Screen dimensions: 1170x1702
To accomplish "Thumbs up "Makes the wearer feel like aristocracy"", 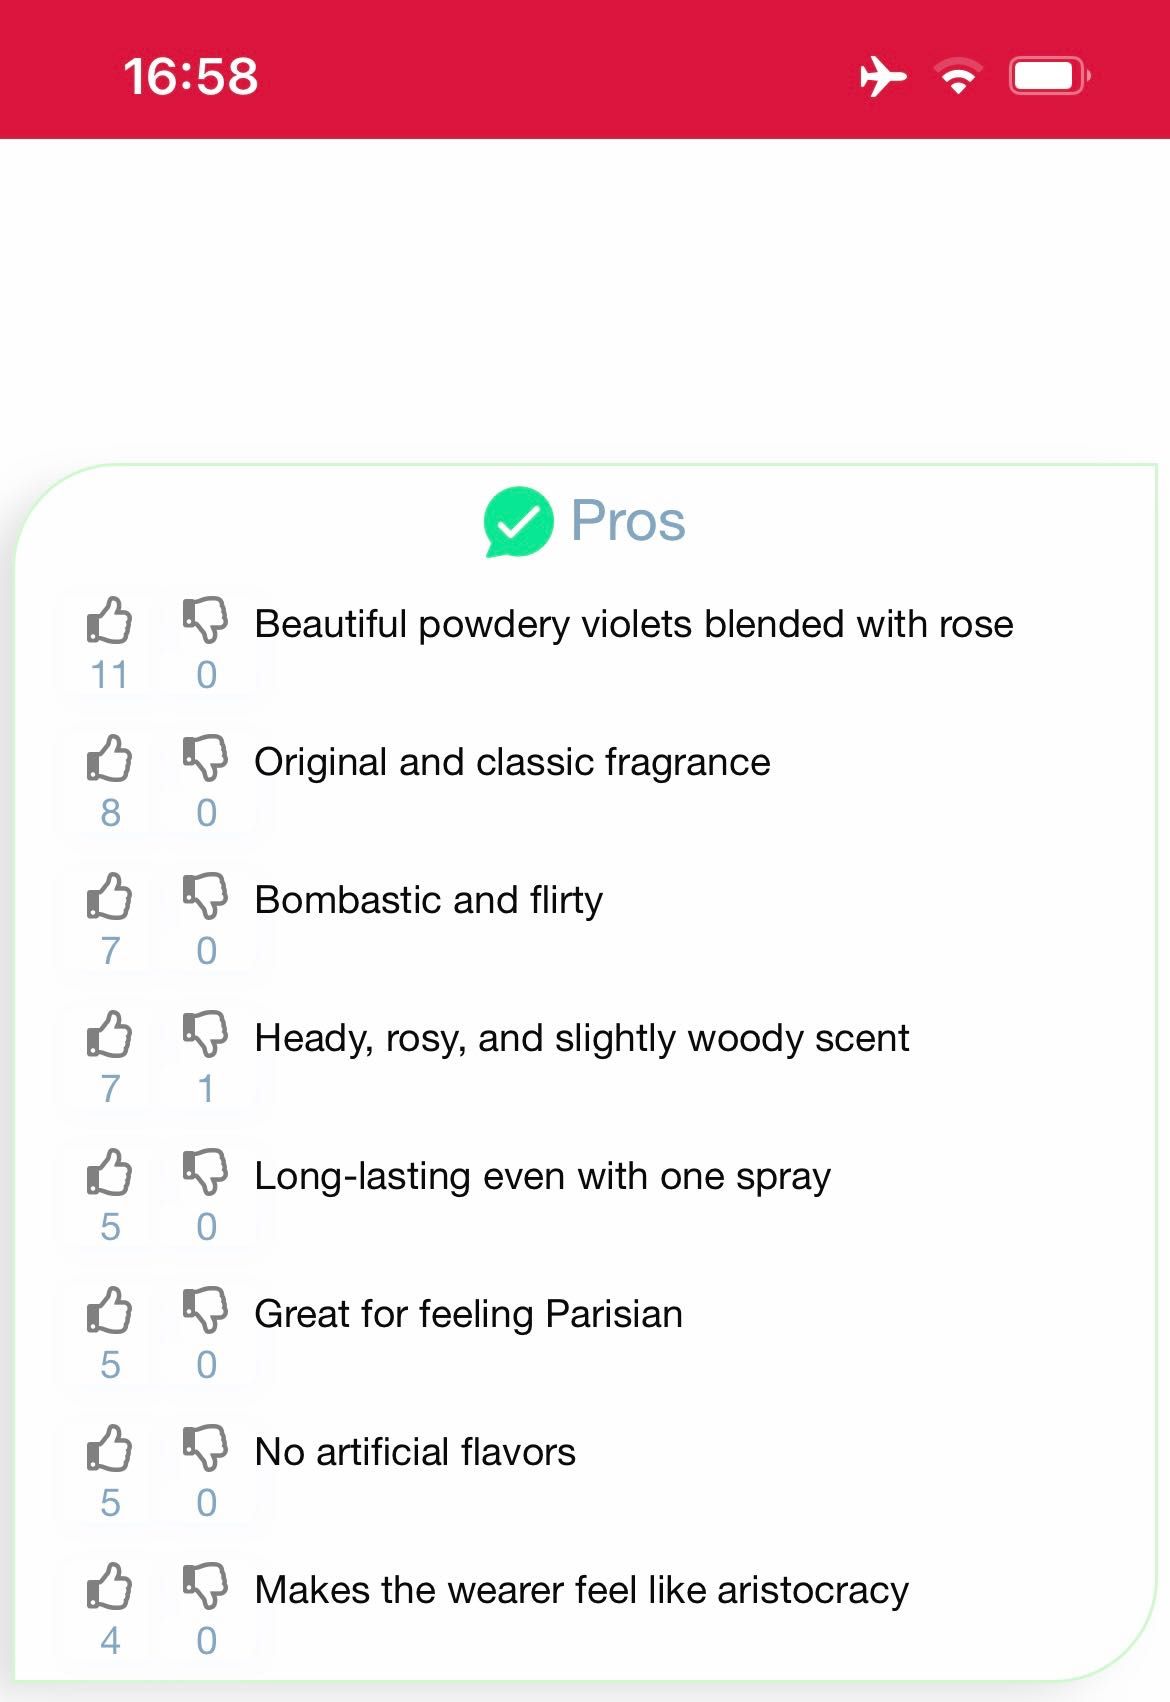I will (x=109, y=1586).
